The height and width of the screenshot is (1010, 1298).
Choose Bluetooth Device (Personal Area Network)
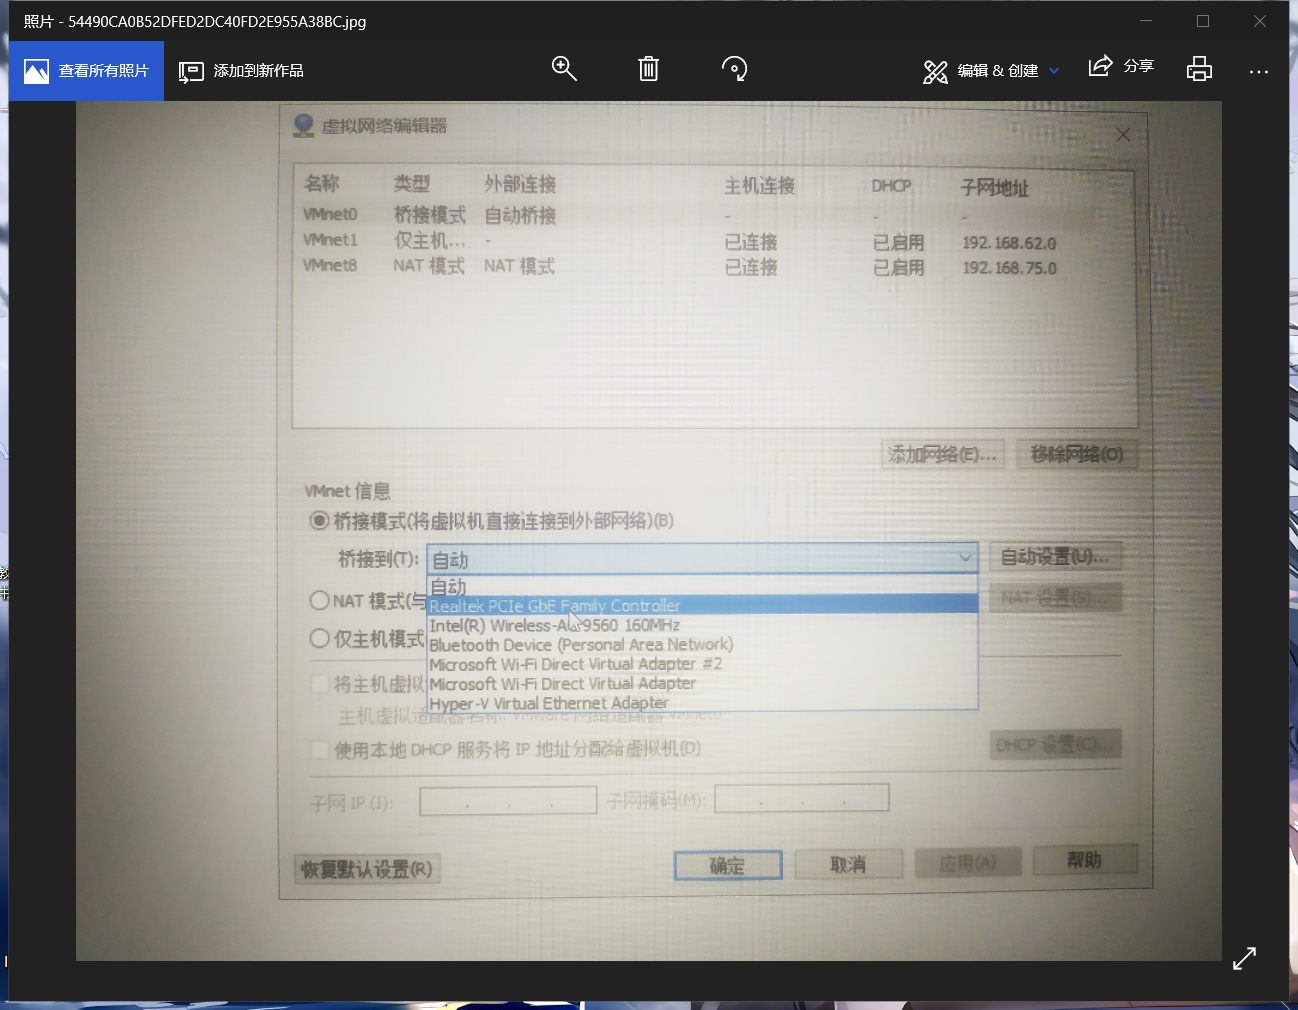coord(702,645)
